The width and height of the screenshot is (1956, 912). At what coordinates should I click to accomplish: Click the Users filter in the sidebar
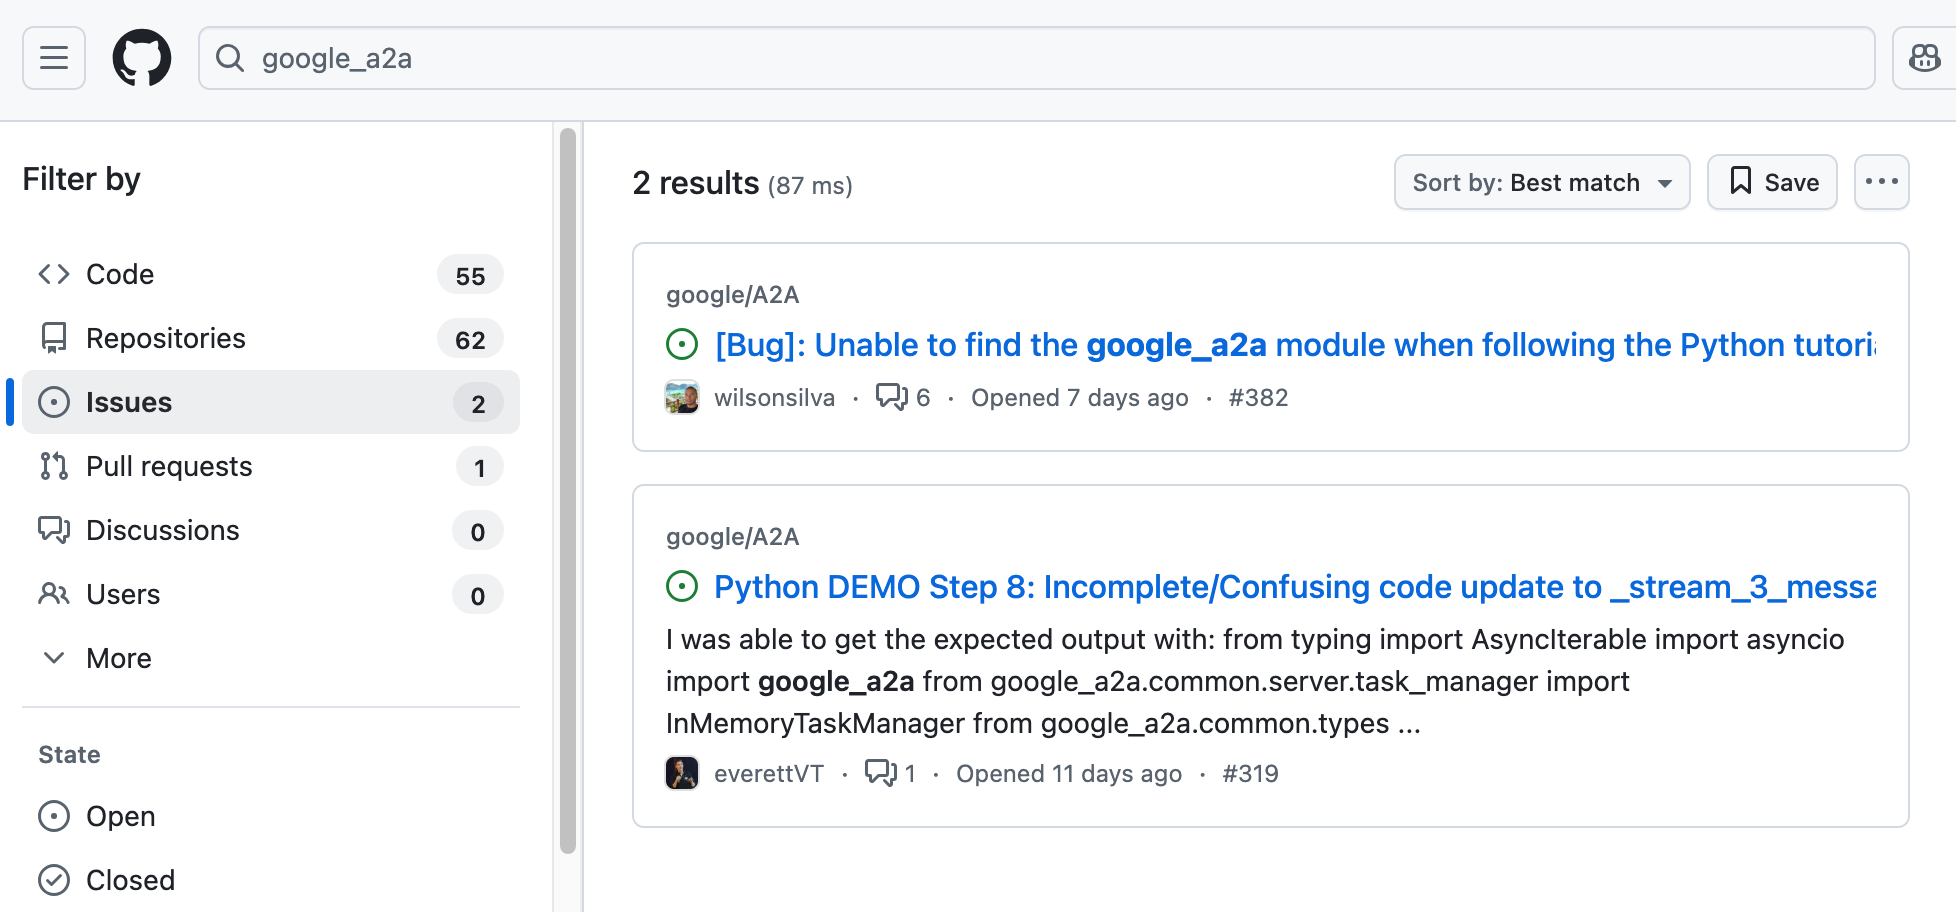pyautogui.click(x=123, y=594)
